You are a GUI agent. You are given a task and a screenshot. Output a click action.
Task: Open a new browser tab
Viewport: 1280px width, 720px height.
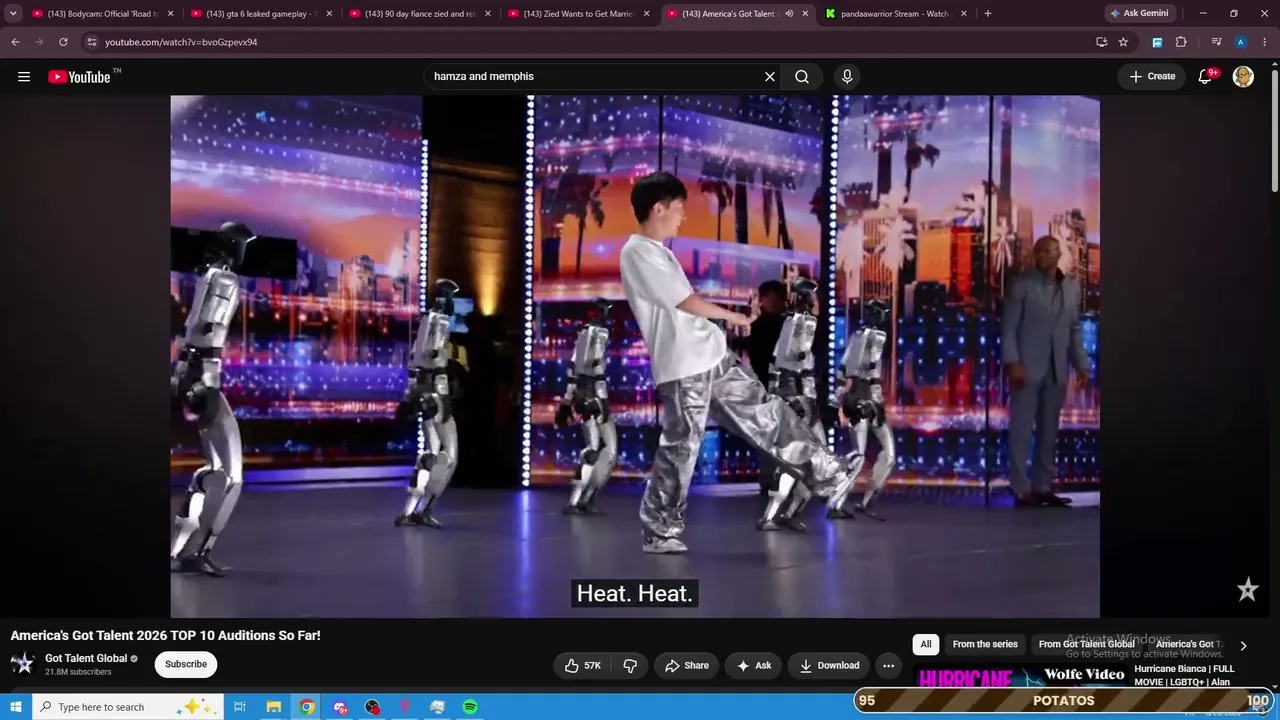click(988, 14)
